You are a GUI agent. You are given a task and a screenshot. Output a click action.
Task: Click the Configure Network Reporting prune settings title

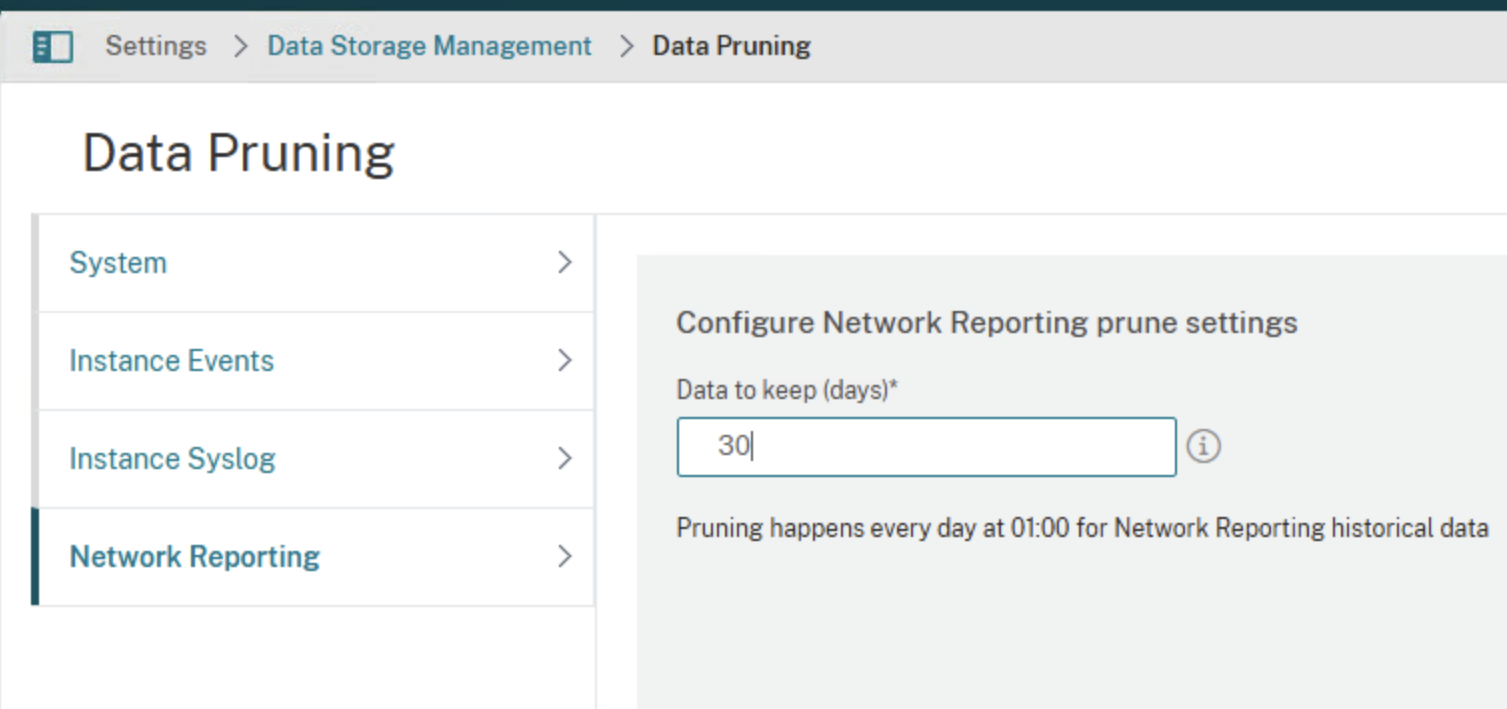coord(986,323)
